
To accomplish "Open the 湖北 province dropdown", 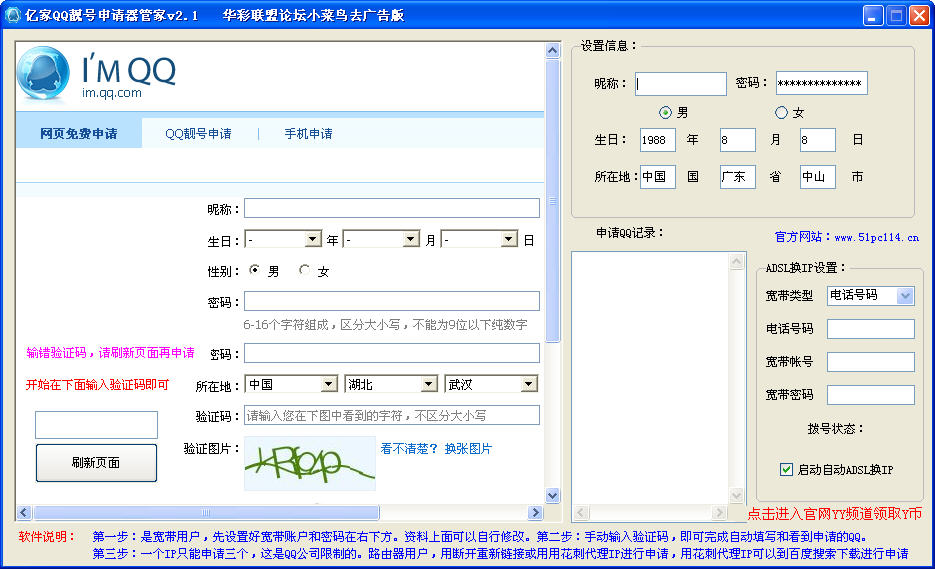I will (391, 384).
